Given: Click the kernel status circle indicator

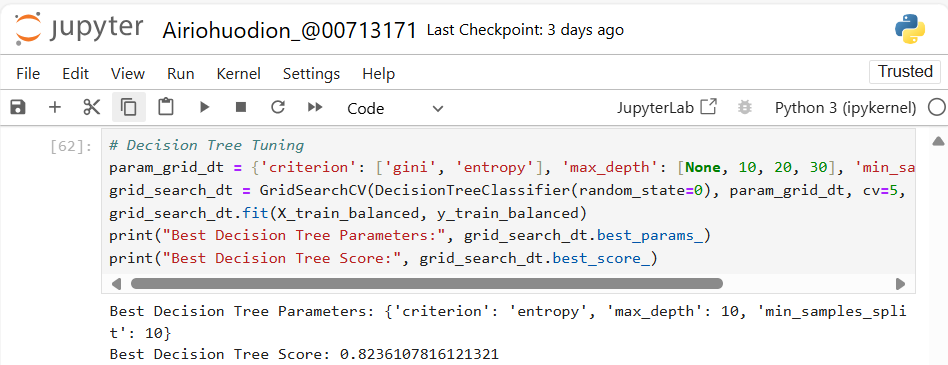Looking at the screenshot, I should [x=936, y=108].
